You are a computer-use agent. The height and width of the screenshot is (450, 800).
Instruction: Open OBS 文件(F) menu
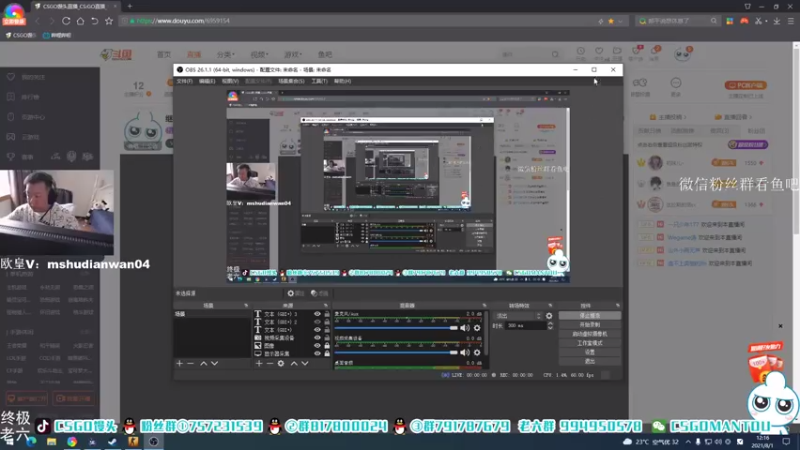click(x=184, y=81)
